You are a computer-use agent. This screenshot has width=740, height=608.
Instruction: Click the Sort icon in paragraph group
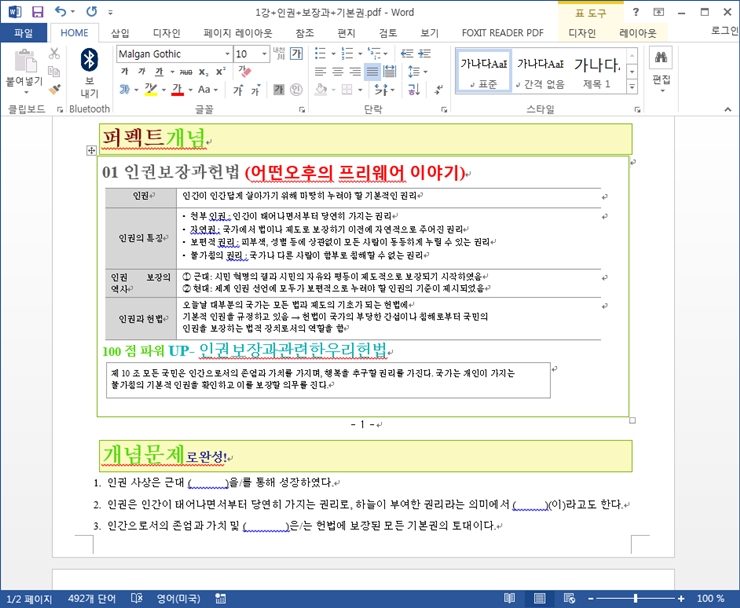[x=414, y=89]
